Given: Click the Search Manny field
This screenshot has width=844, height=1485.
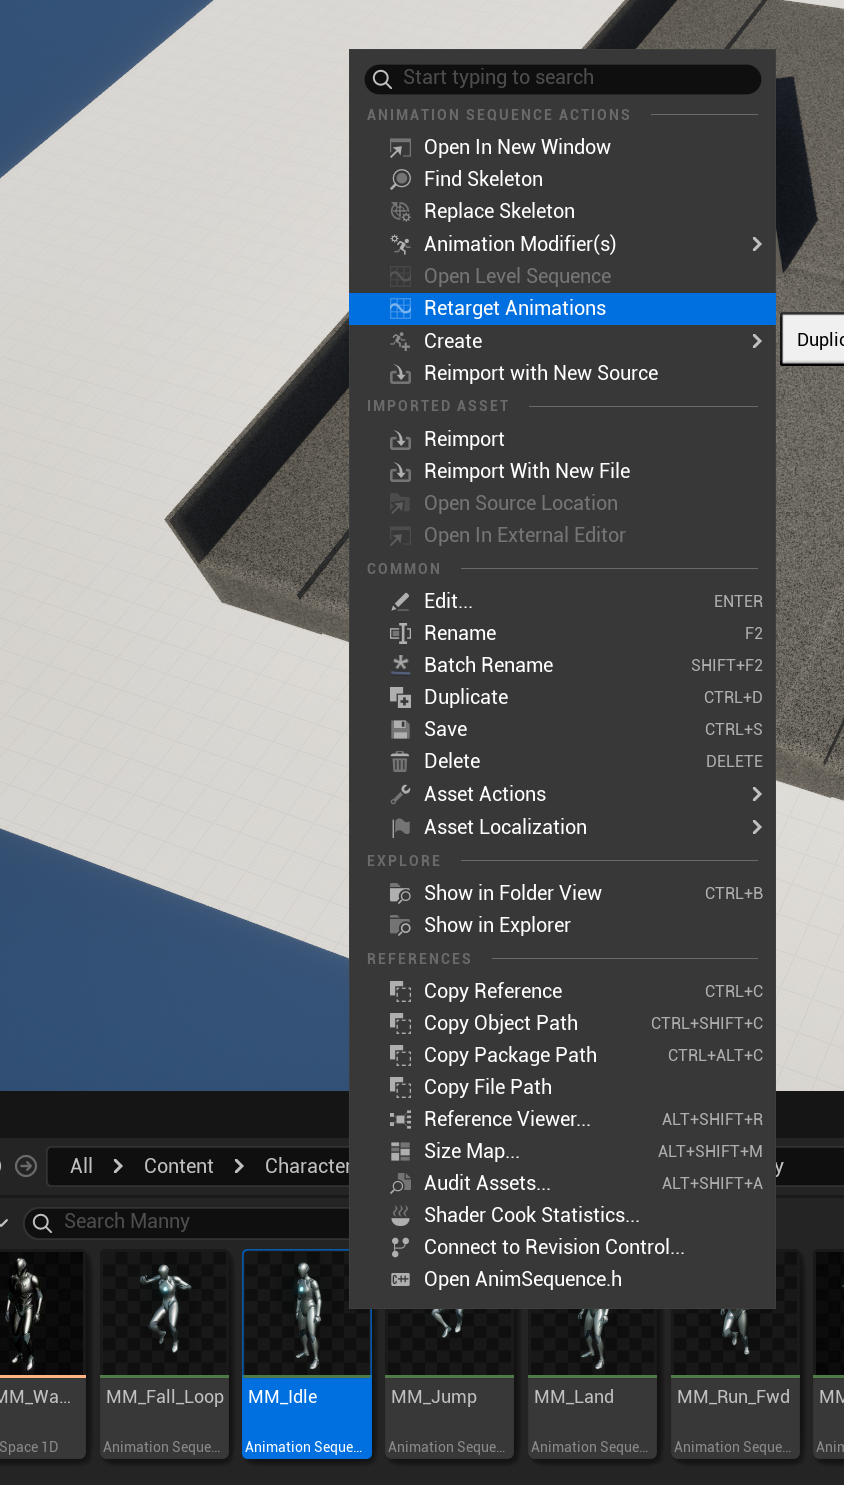Looking at the screenshot, I should [188, 1222].
